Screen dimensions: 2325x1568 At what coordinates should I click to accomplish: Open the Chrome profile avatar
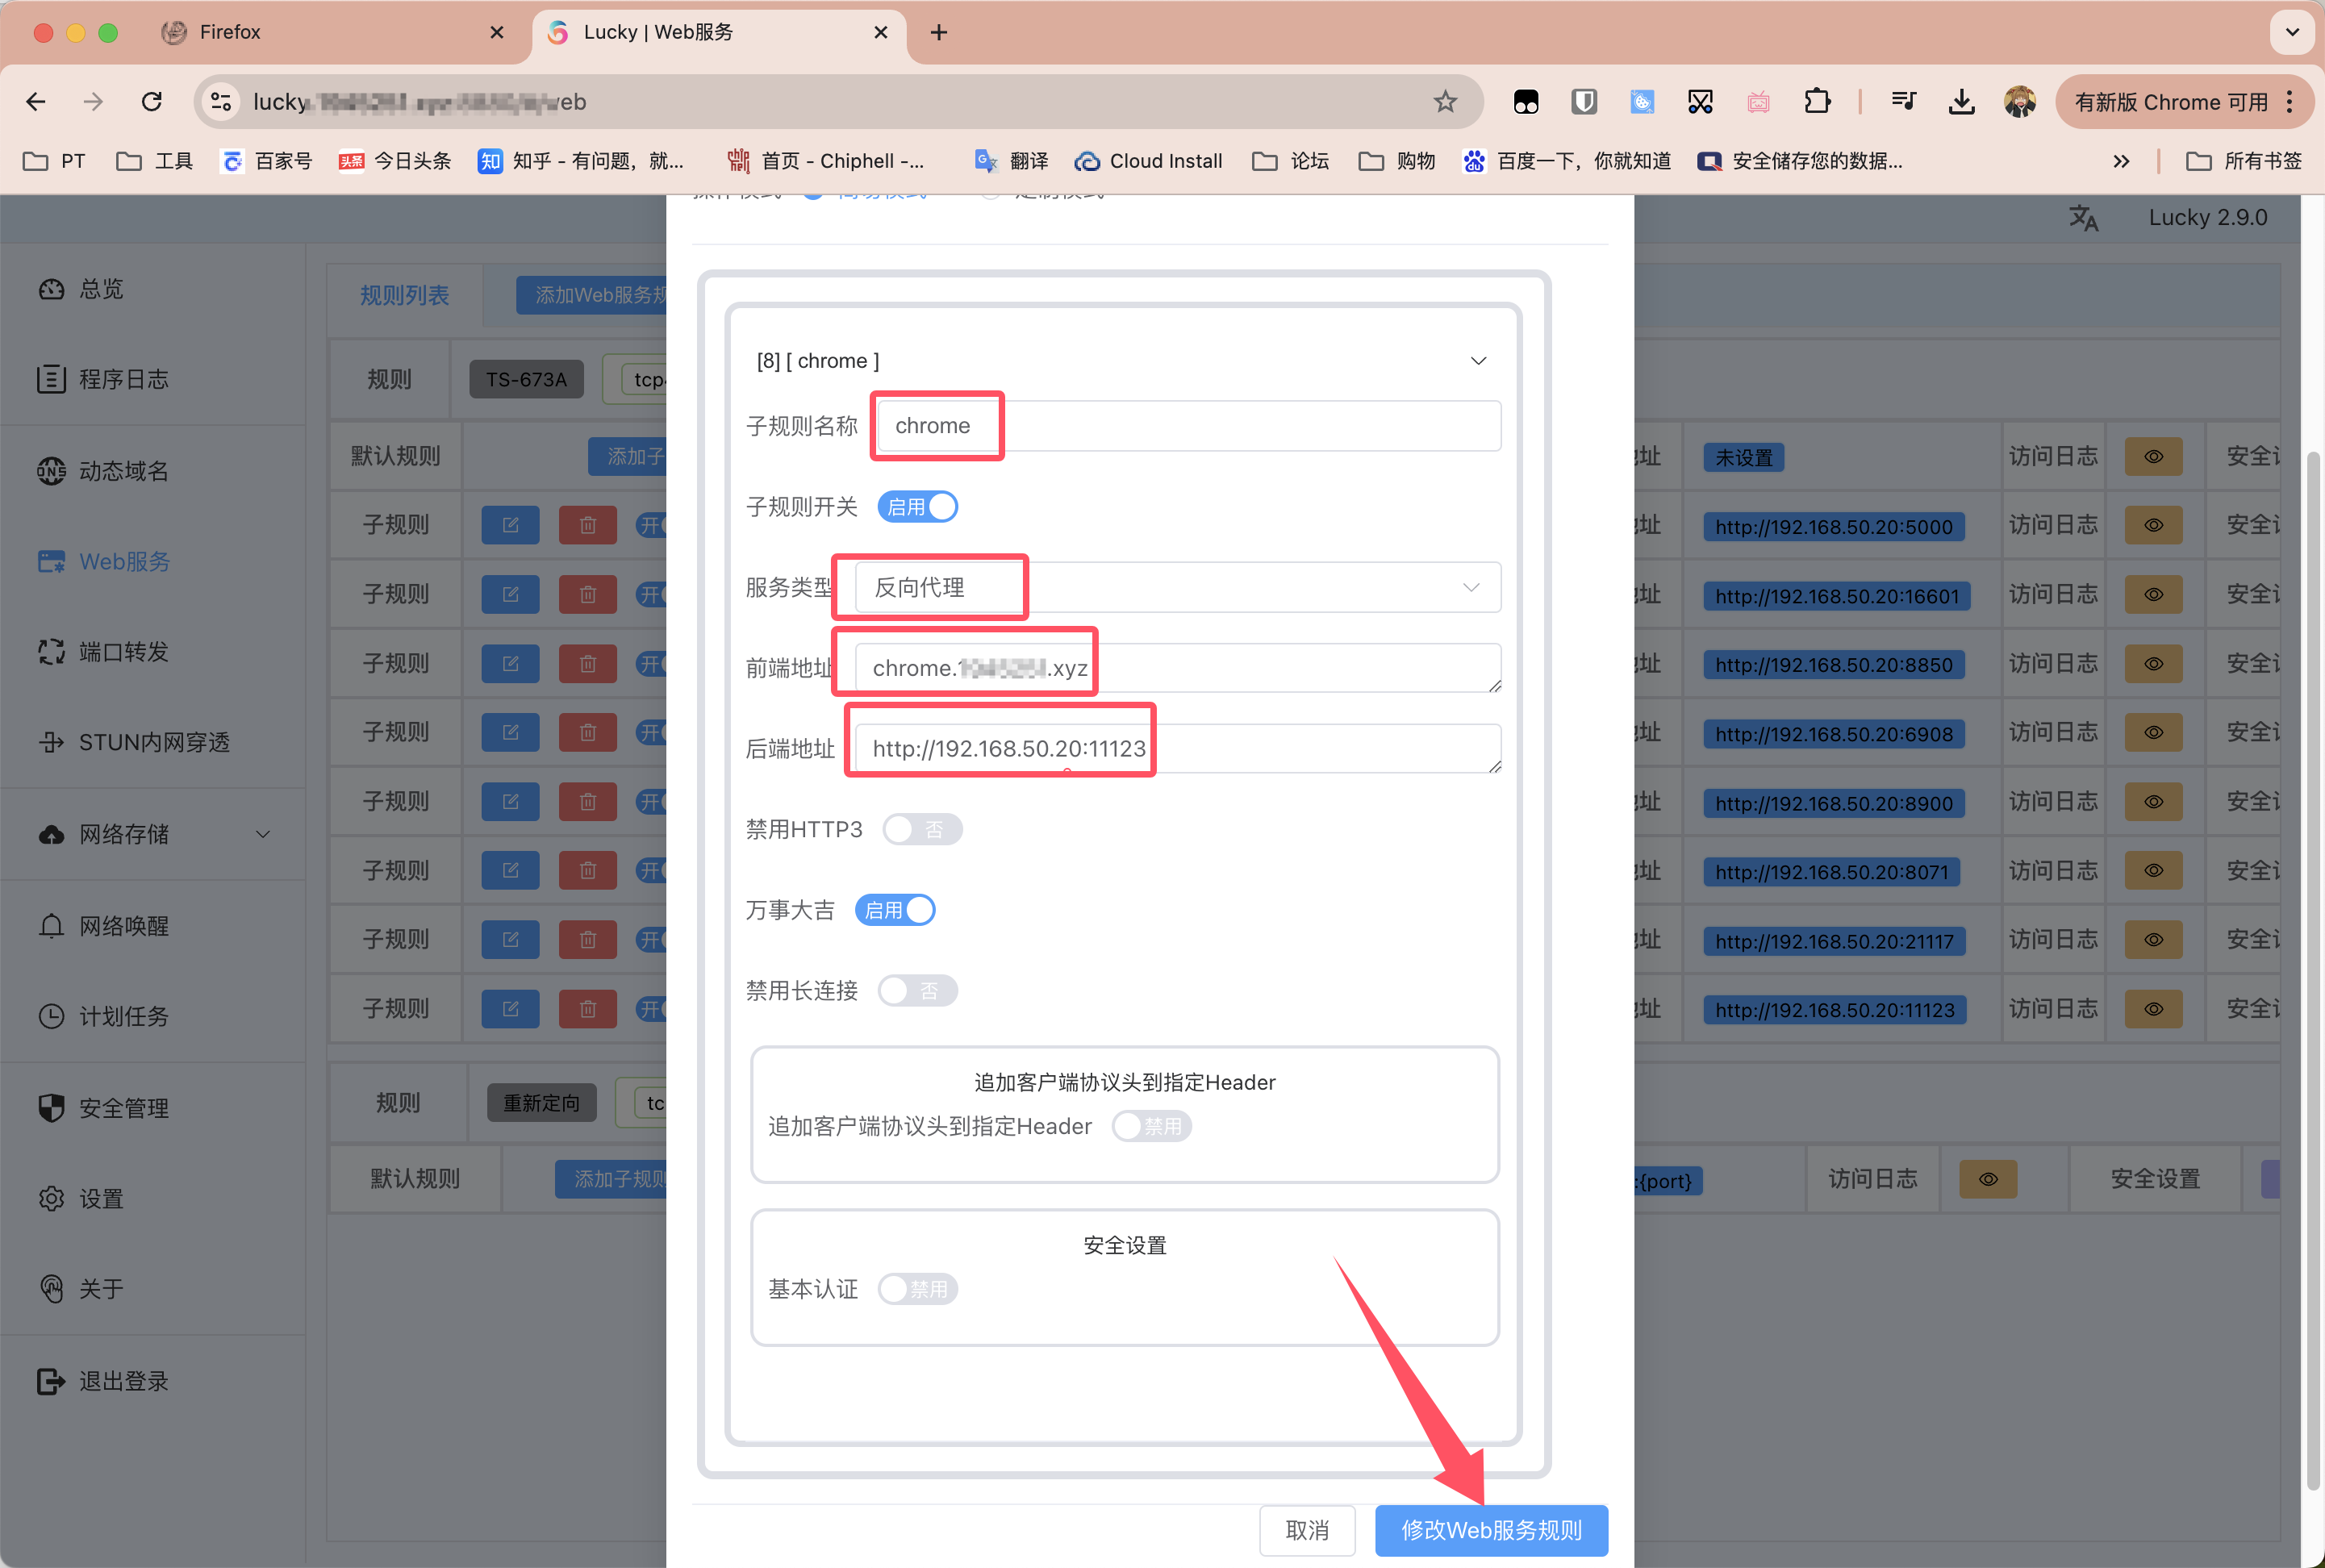[2019, 101]
